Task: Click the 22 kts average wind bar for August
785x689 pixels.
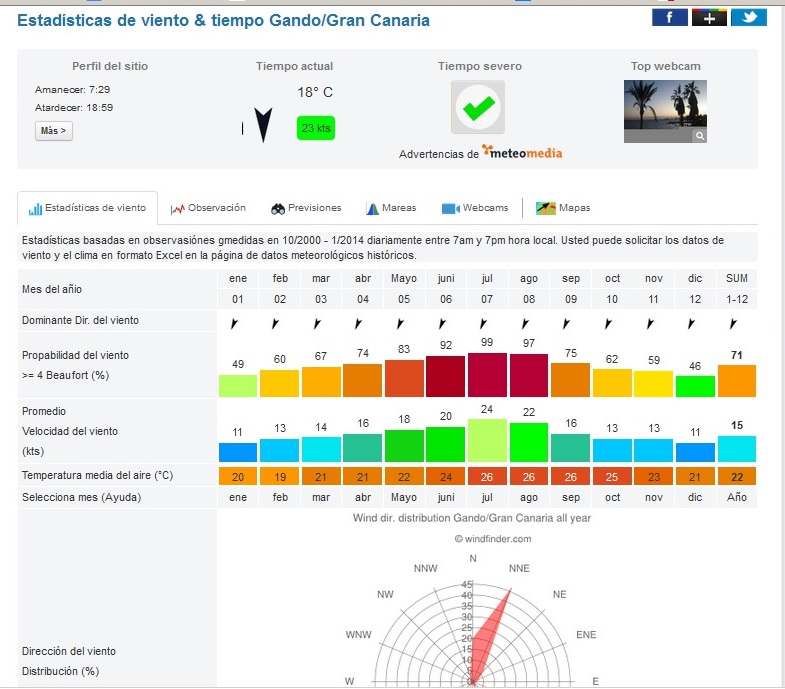Action: (529, 442)
